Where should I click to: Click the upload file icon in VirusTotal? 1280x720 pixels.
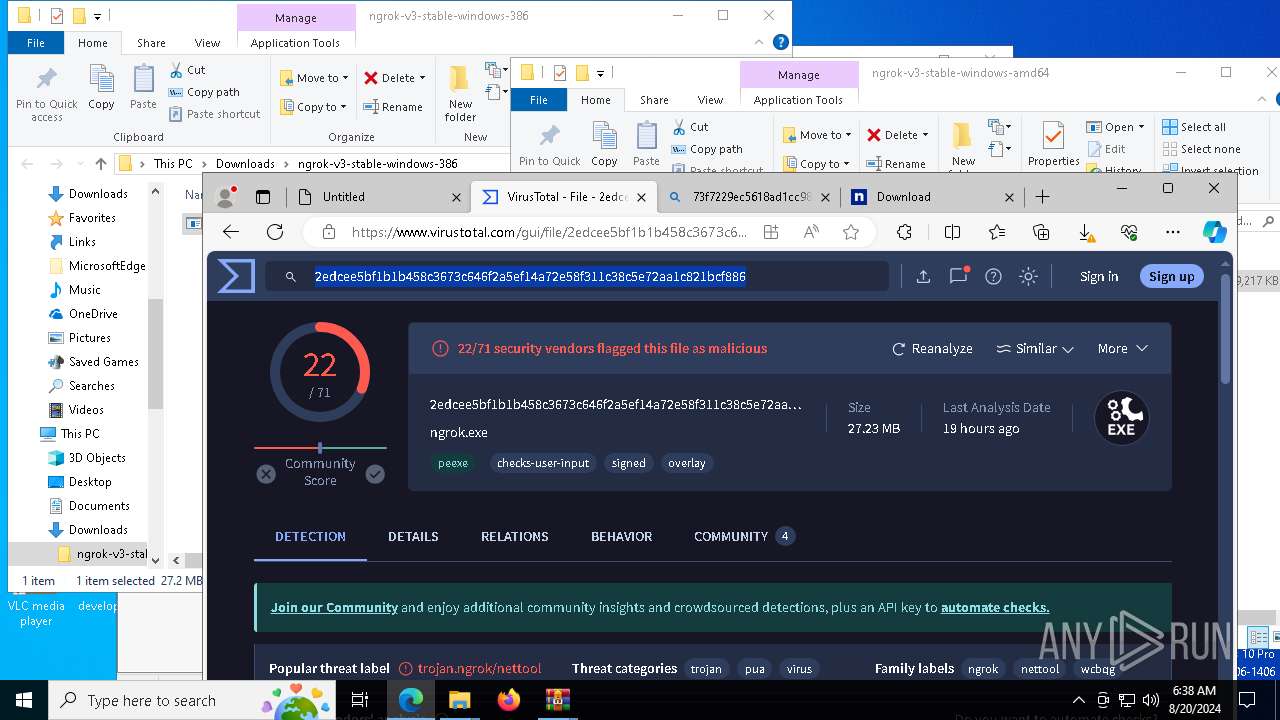point(923,277)
